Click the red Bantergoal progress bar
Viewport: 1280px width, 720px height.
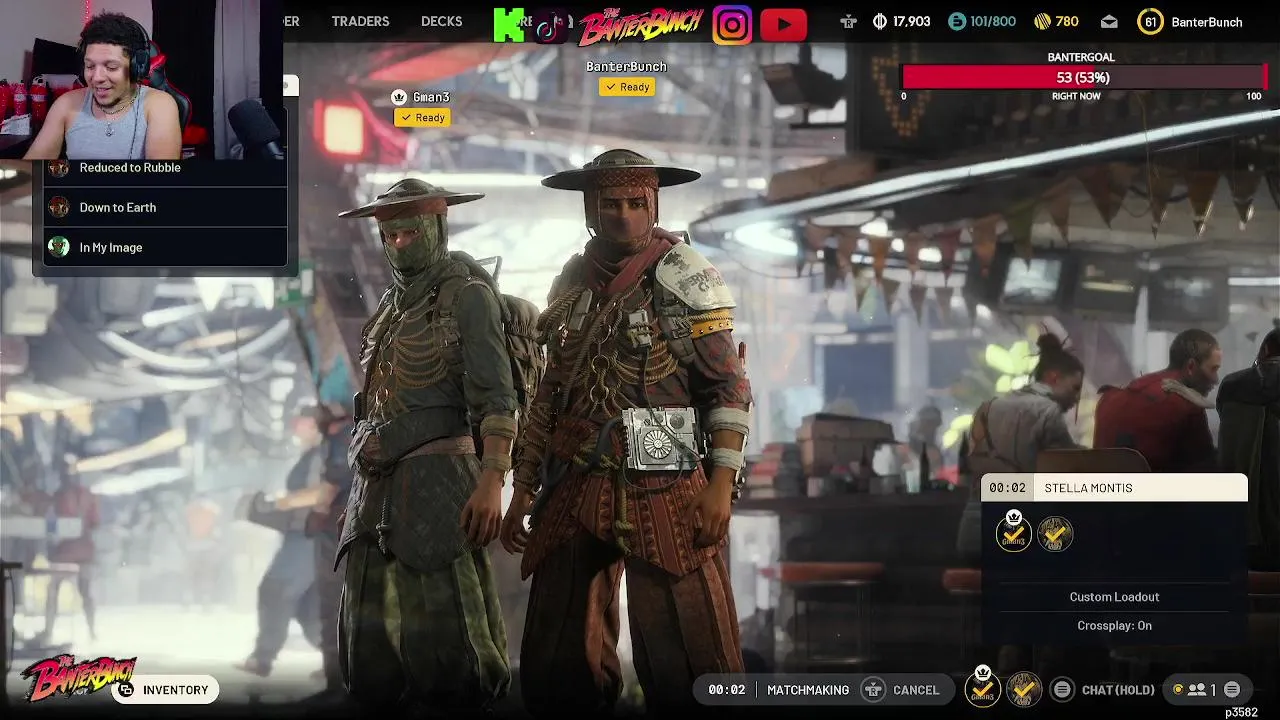[1083, 77]
